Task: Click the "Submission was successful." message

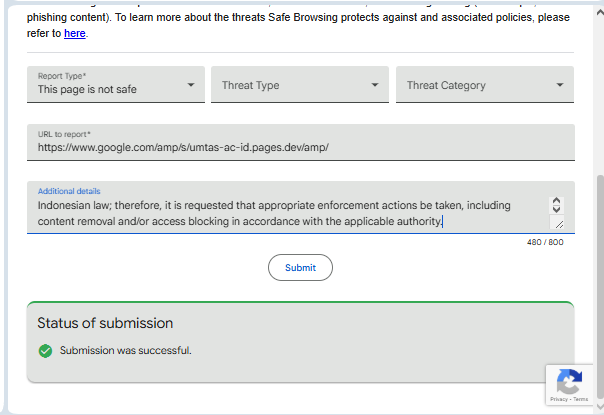Action: pyautogui.click(x=125, y=351)
